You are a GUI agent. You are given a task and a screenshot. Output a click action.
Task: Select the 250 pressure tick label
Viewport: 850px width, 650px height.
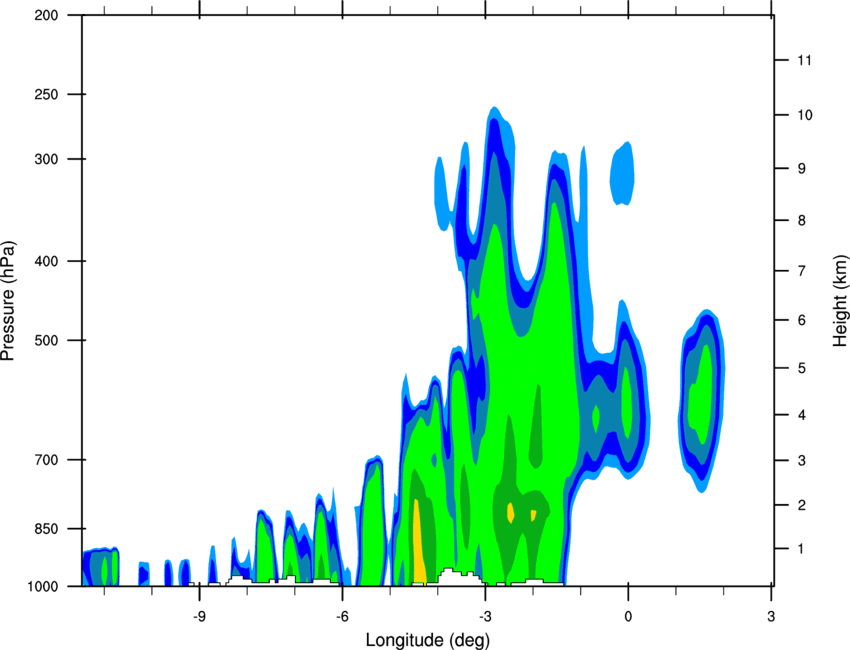[x=46, y=94]
